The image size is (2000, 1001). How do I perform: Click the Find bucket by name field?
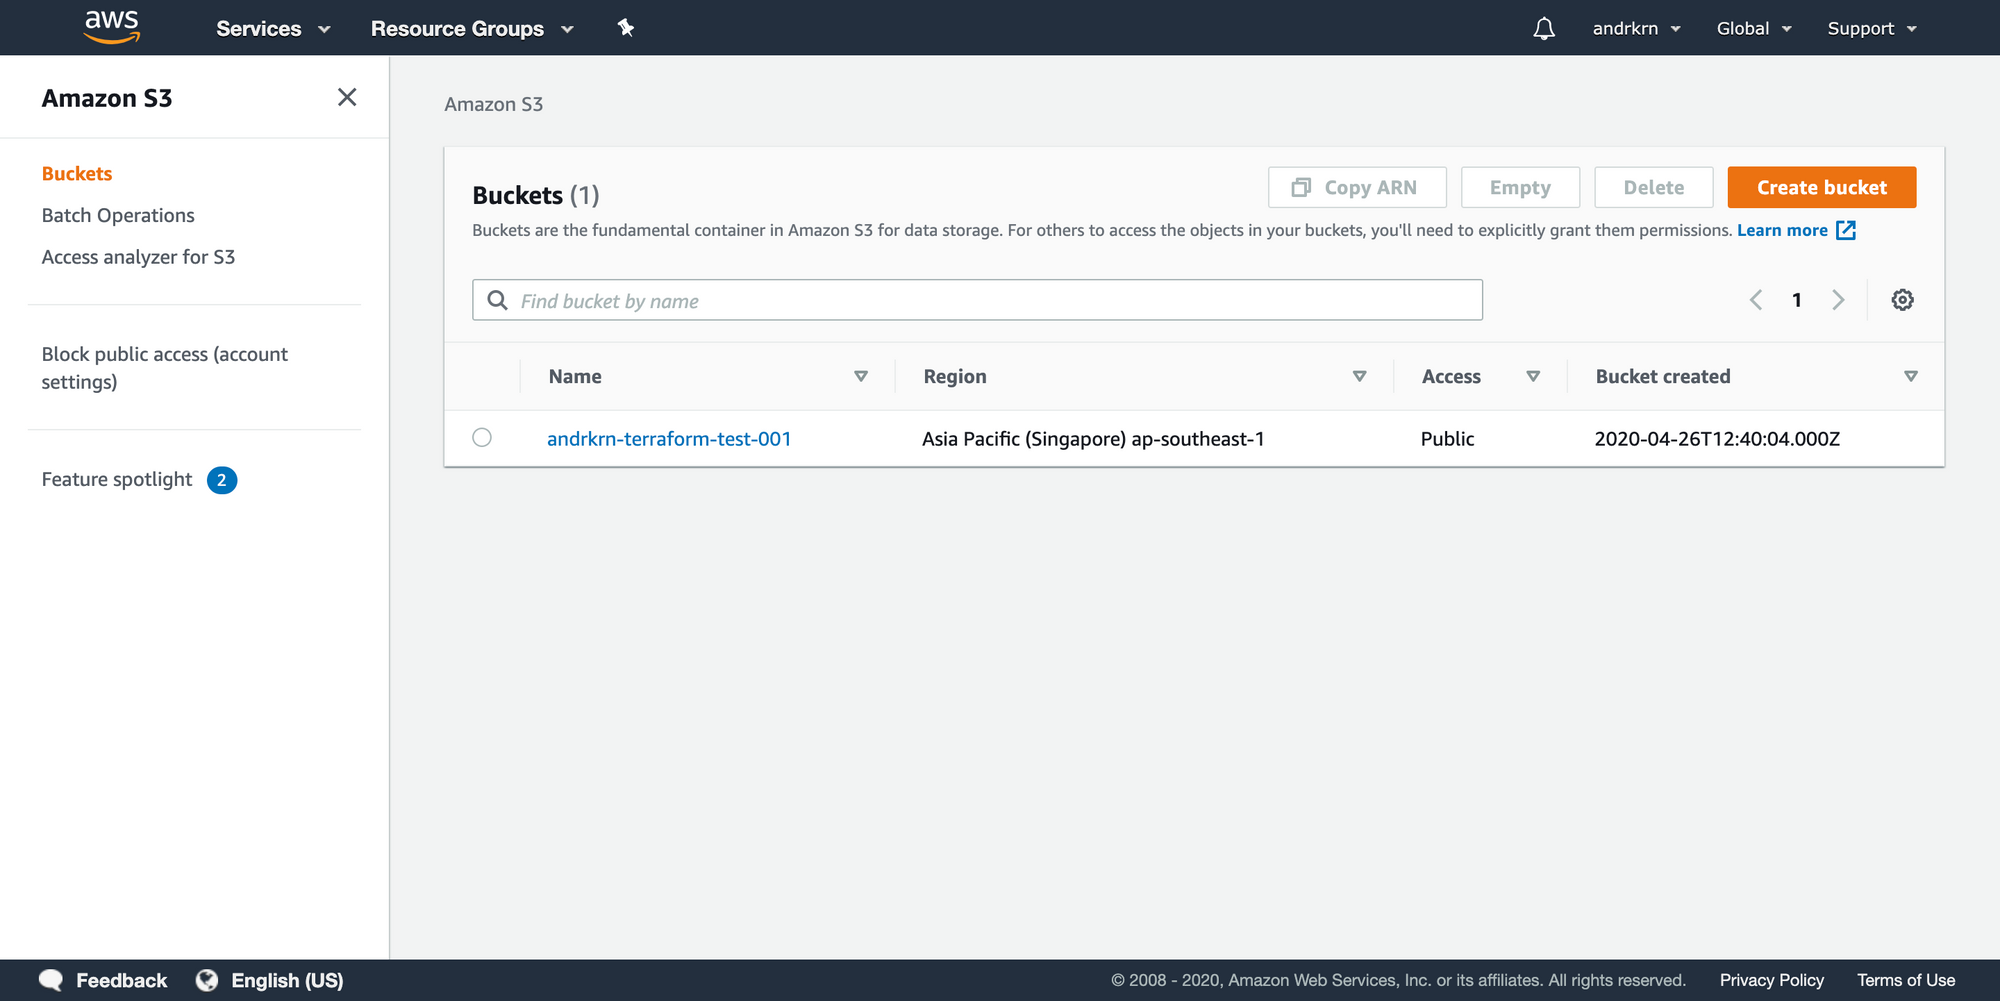pos(990,301)
